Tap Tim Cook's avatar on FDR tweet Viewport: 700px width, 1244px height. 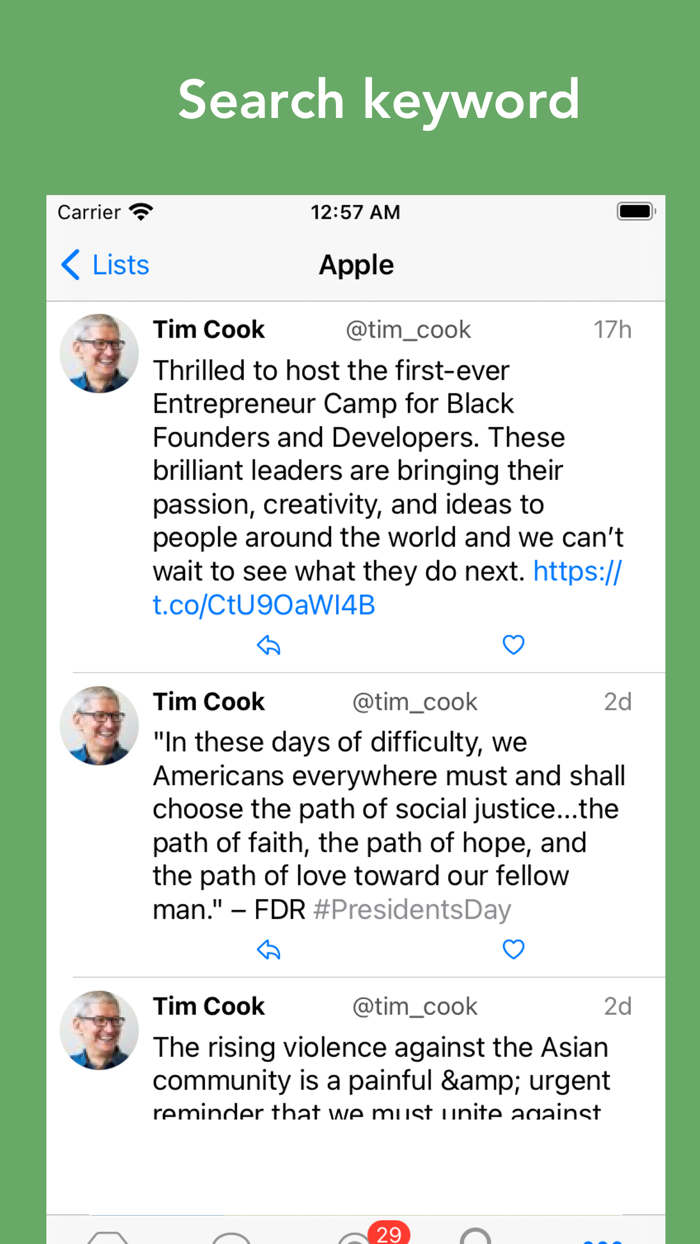click(99, 725)
